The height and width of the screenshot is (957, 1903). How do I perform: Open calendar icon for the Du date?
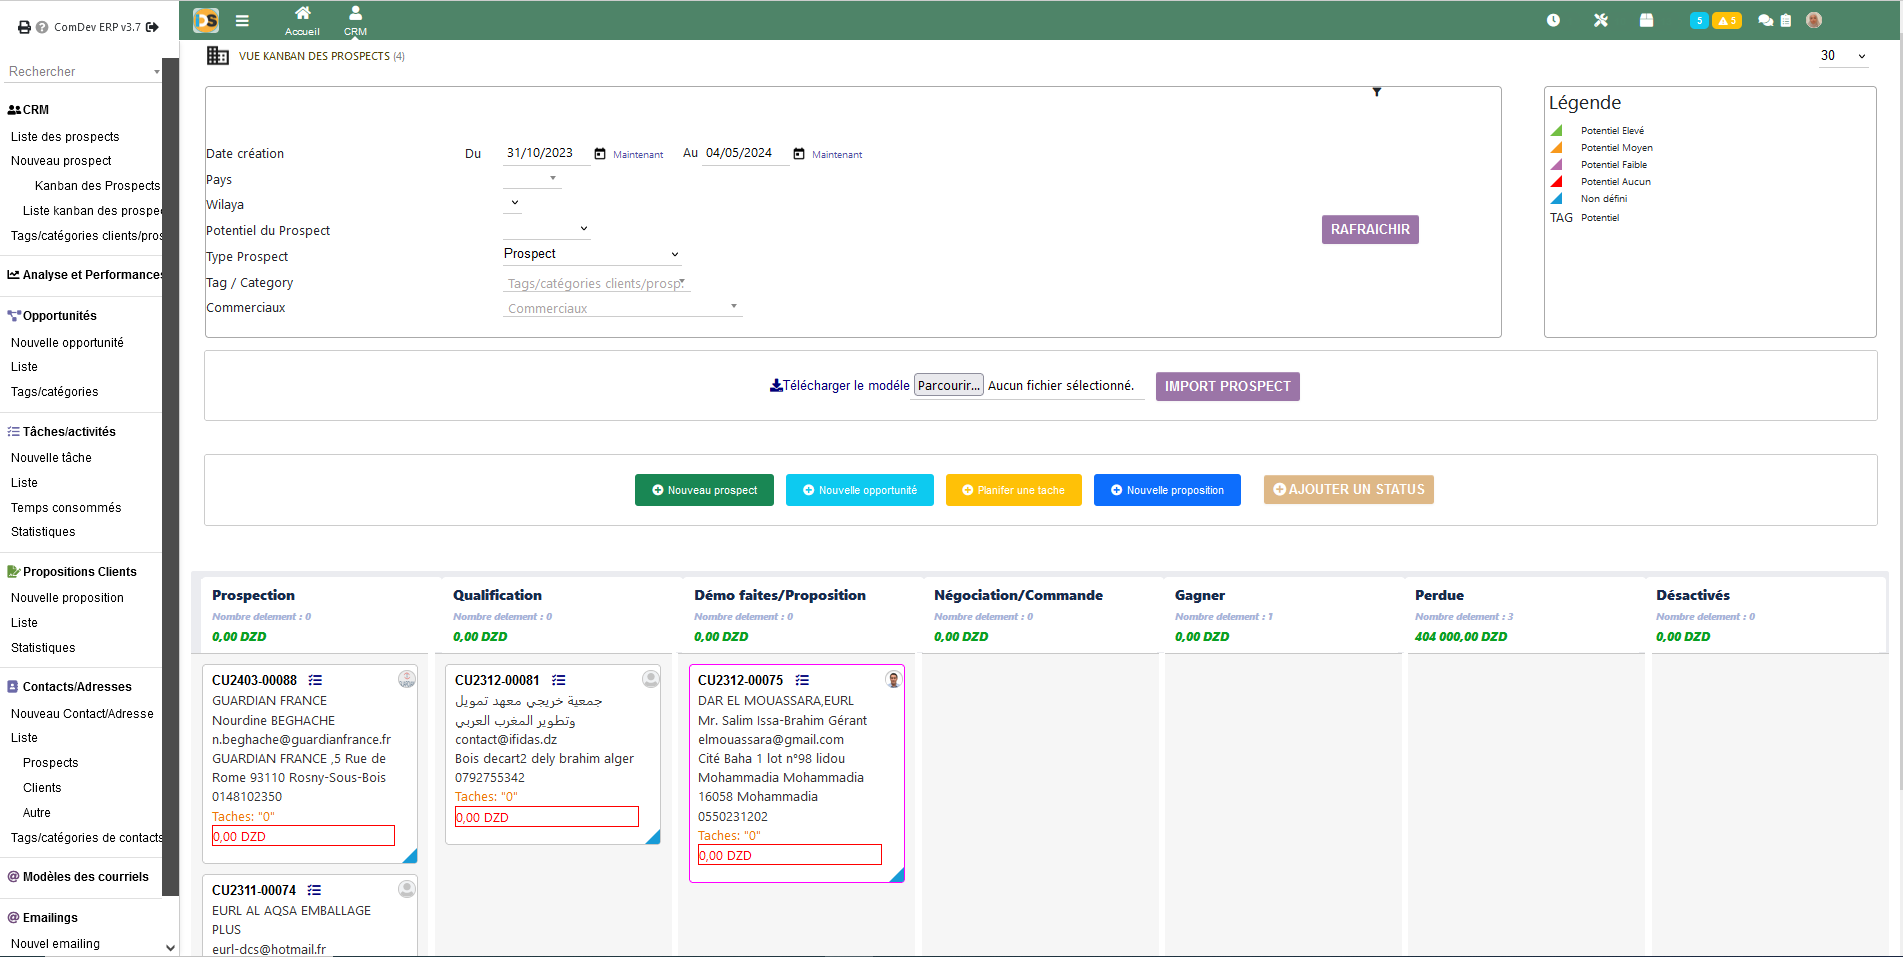[600, 154]
